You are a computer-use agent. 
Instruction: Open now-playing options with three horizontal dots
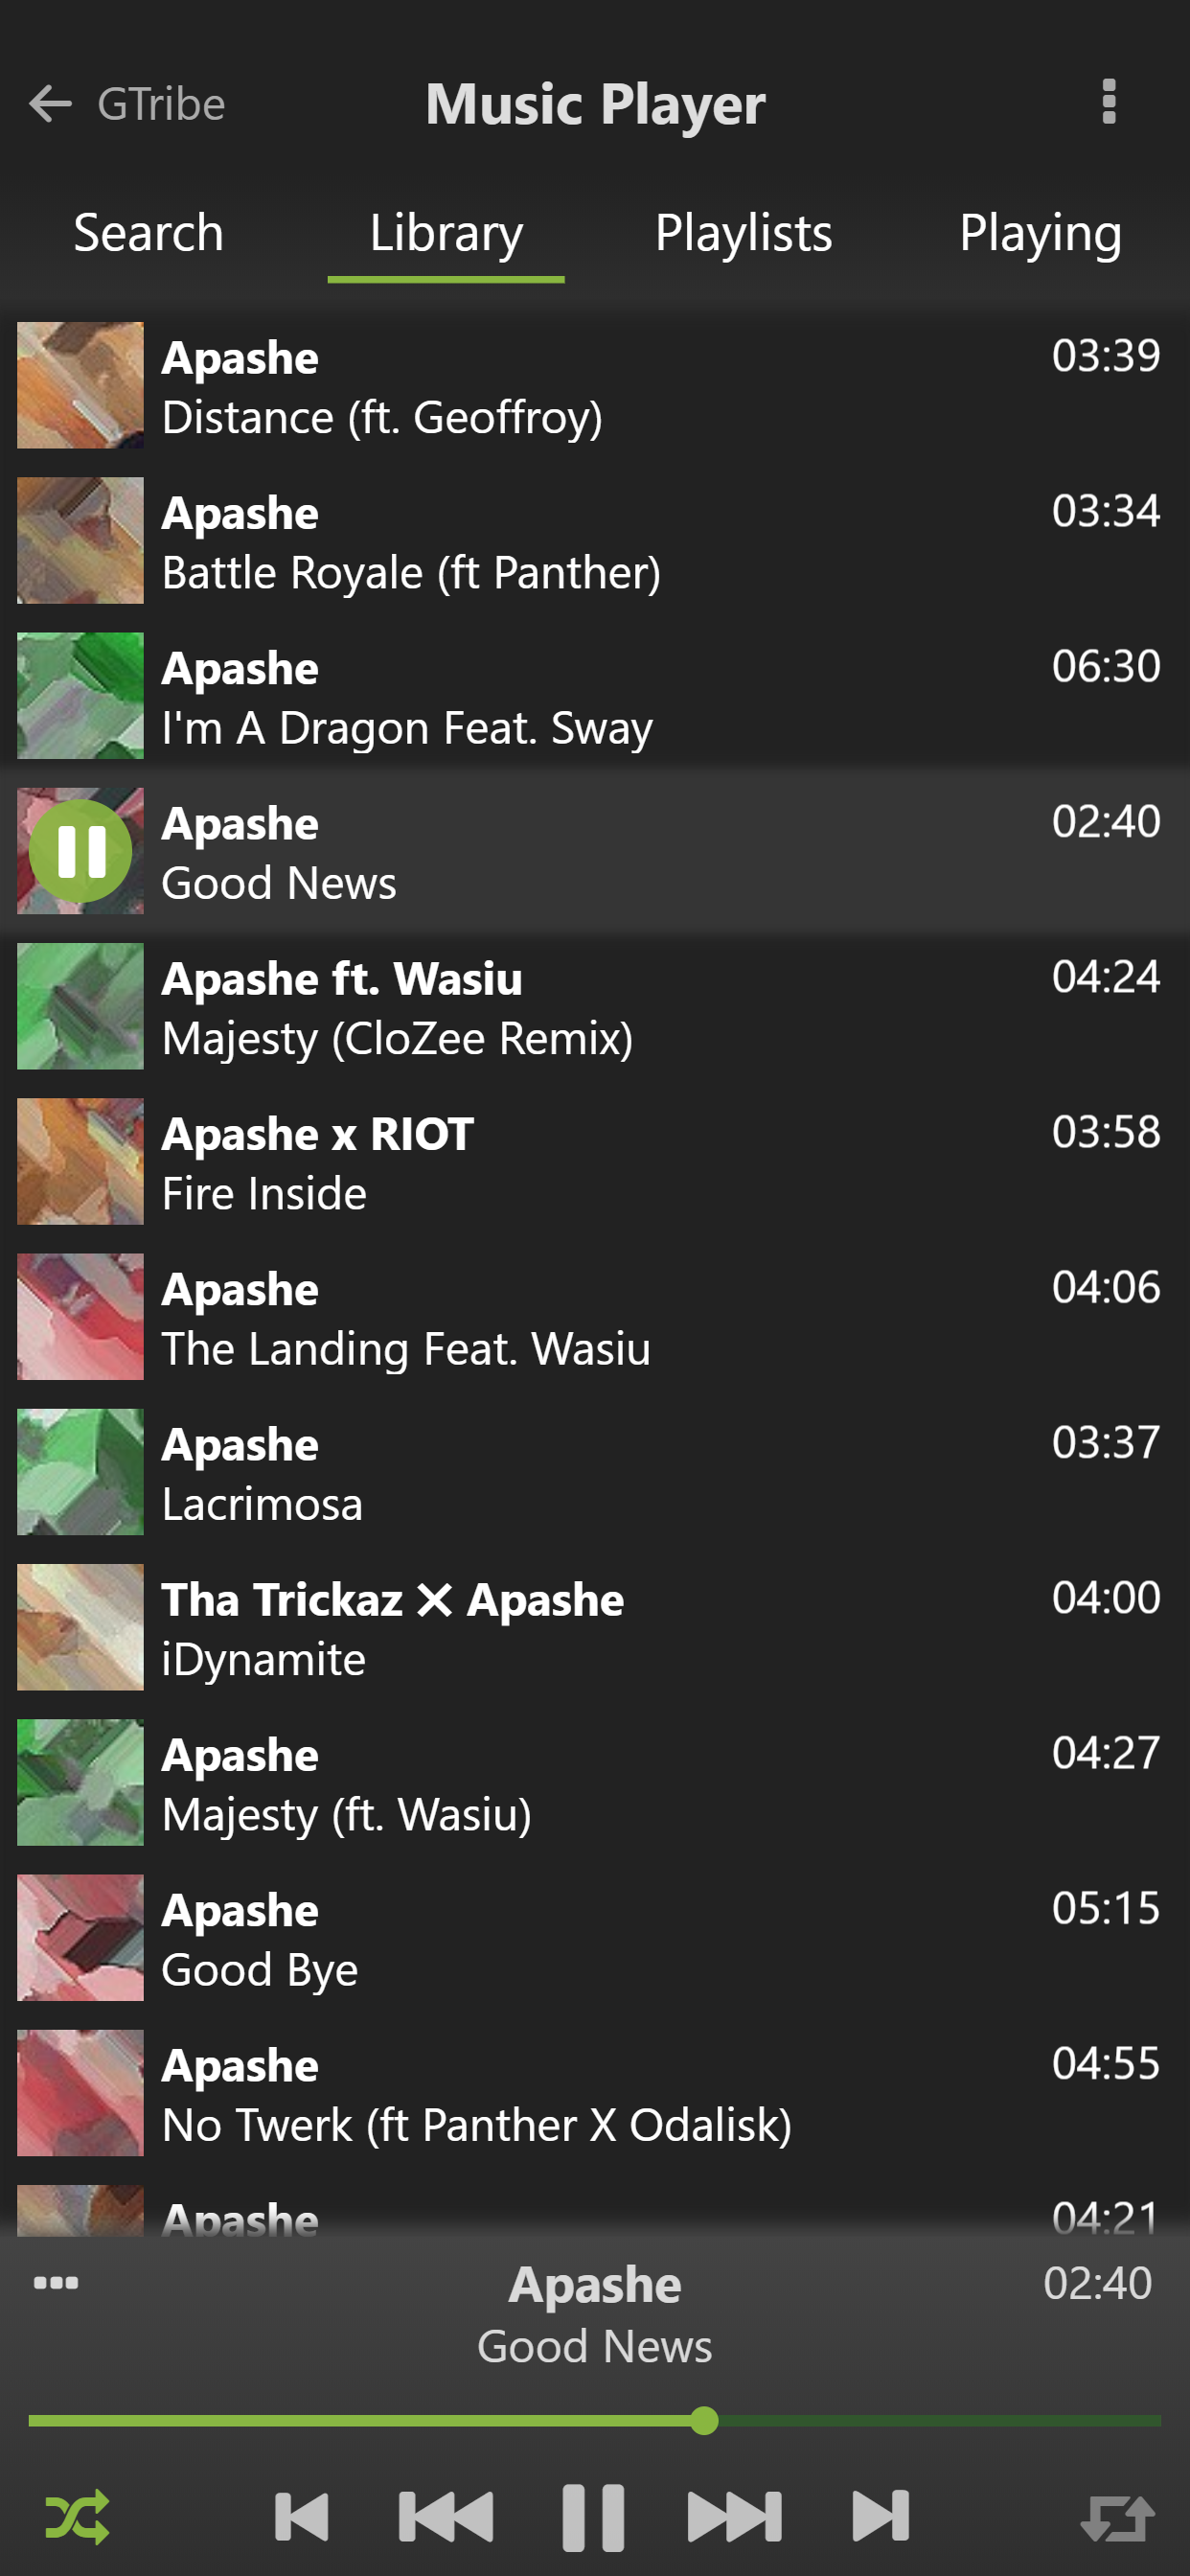point(56,2283)
